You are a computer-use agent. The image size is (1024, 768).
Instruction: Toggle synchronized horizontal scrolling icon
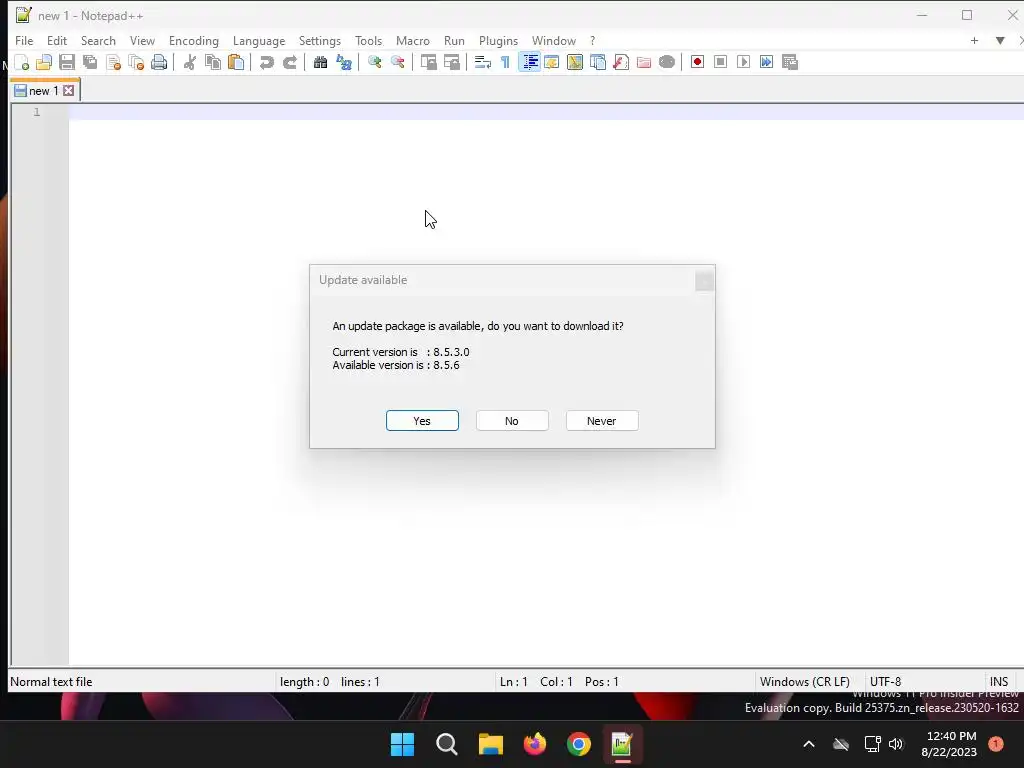click(451, 62)
